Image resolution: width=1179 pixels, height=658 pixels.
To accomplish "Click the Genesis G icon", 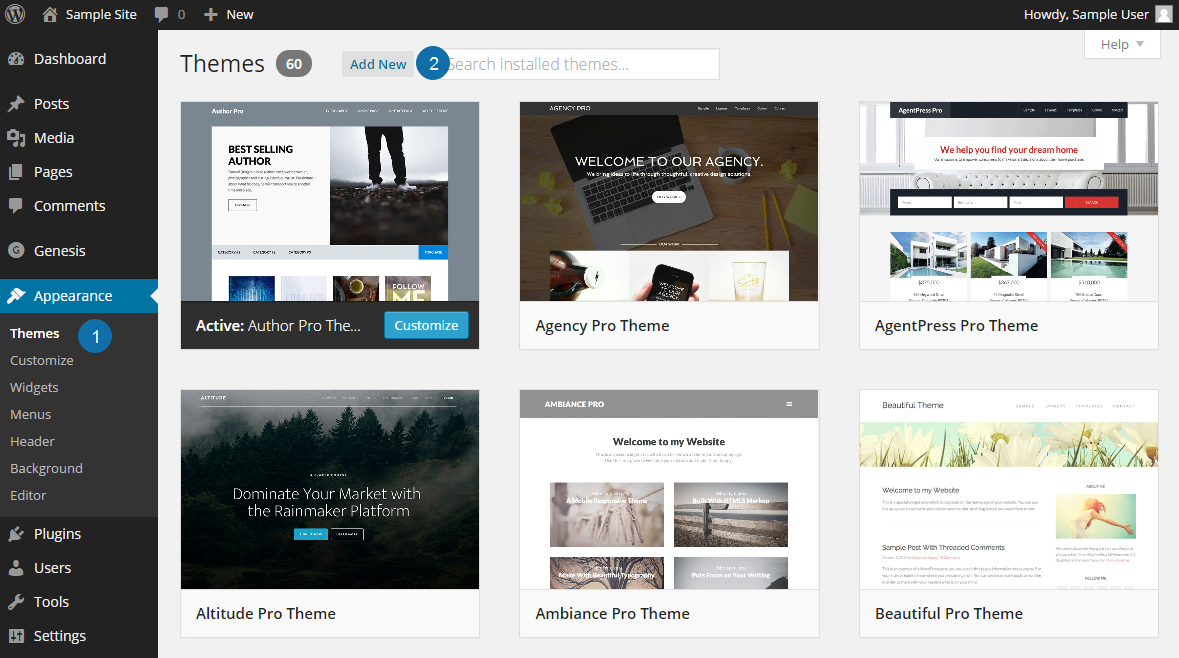I will [x=16, y=250].
